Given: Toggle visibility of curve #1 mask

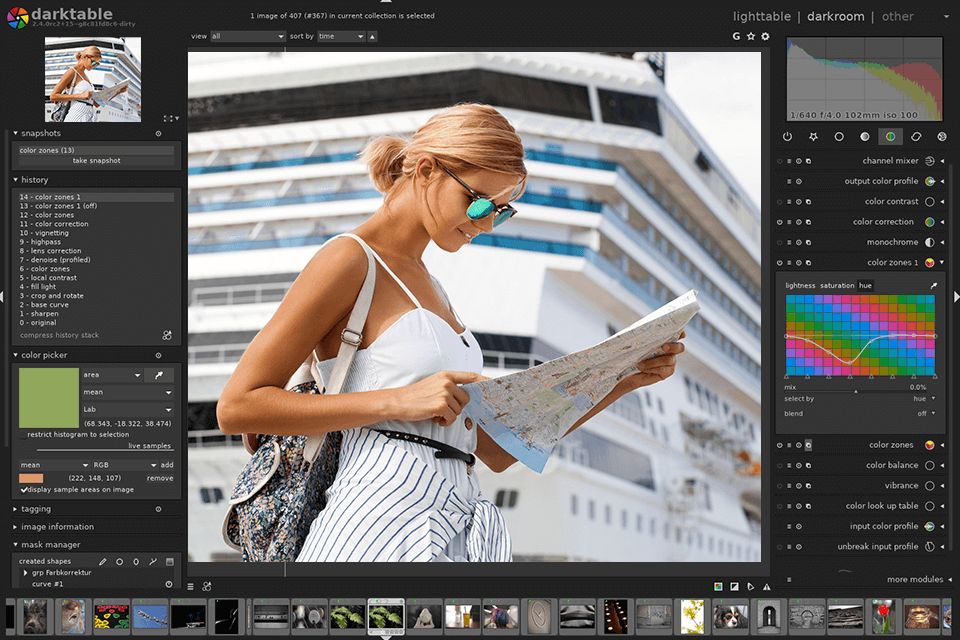Looking at the screenshot, I should (x=169, y=584).
